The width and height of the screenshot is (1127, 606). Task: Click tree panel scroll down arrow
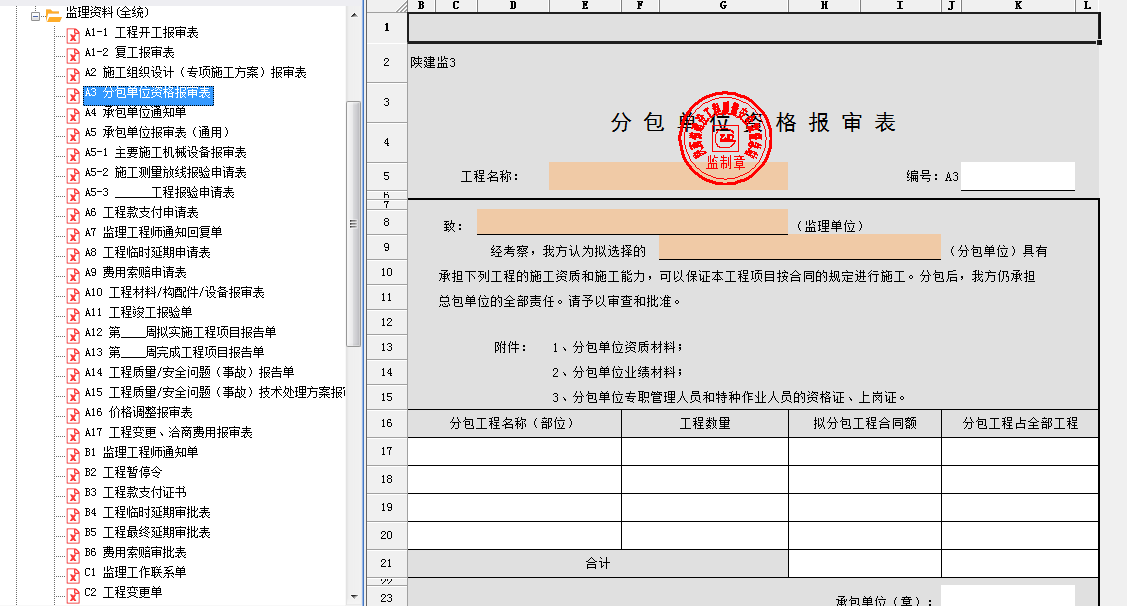[x=353, y=598]
